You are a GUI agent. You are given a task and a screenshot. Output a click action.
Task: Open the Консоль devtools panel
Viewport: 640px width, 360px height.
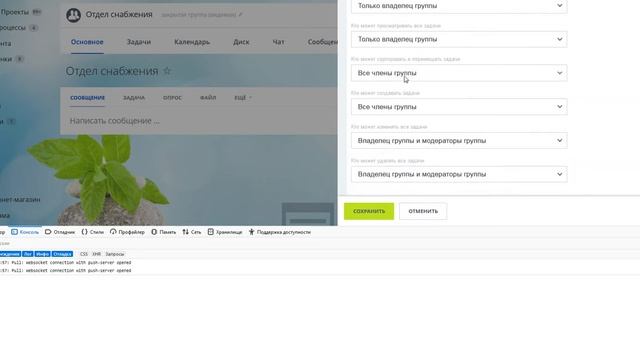(x=25, y=232)
